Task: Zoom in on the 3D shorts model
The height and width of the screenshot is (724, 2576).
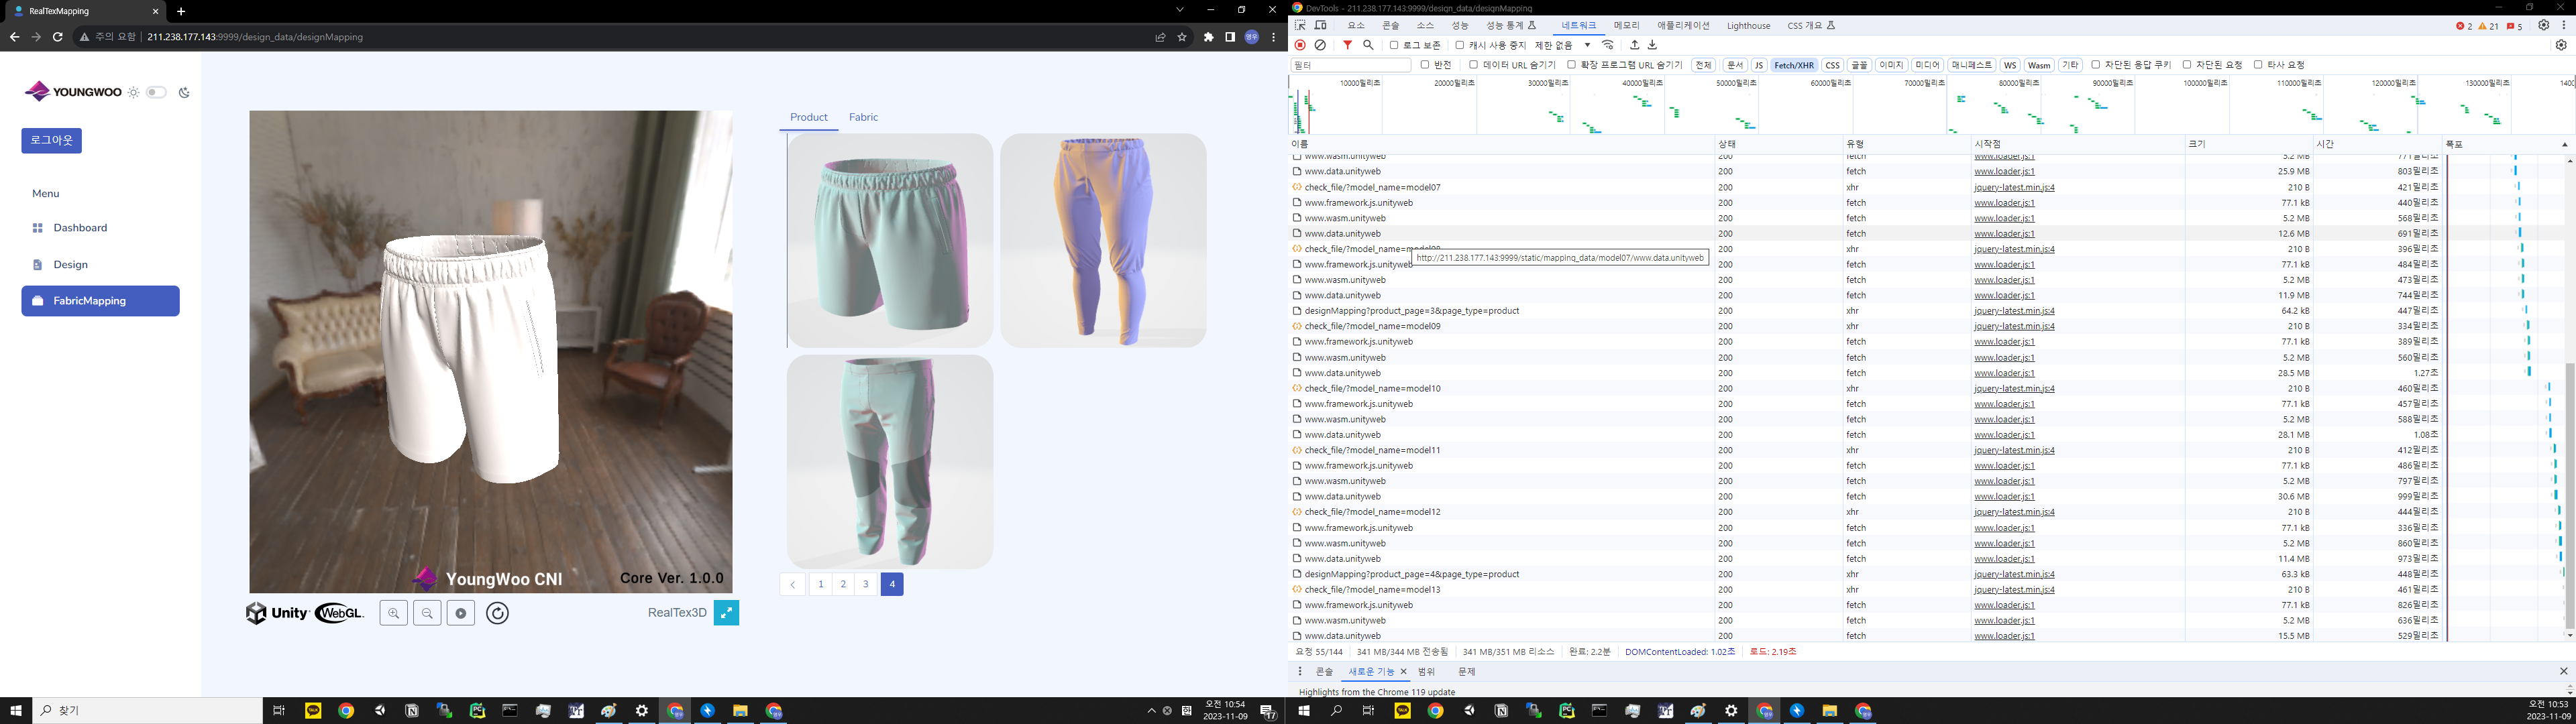Action: (394, 613)
